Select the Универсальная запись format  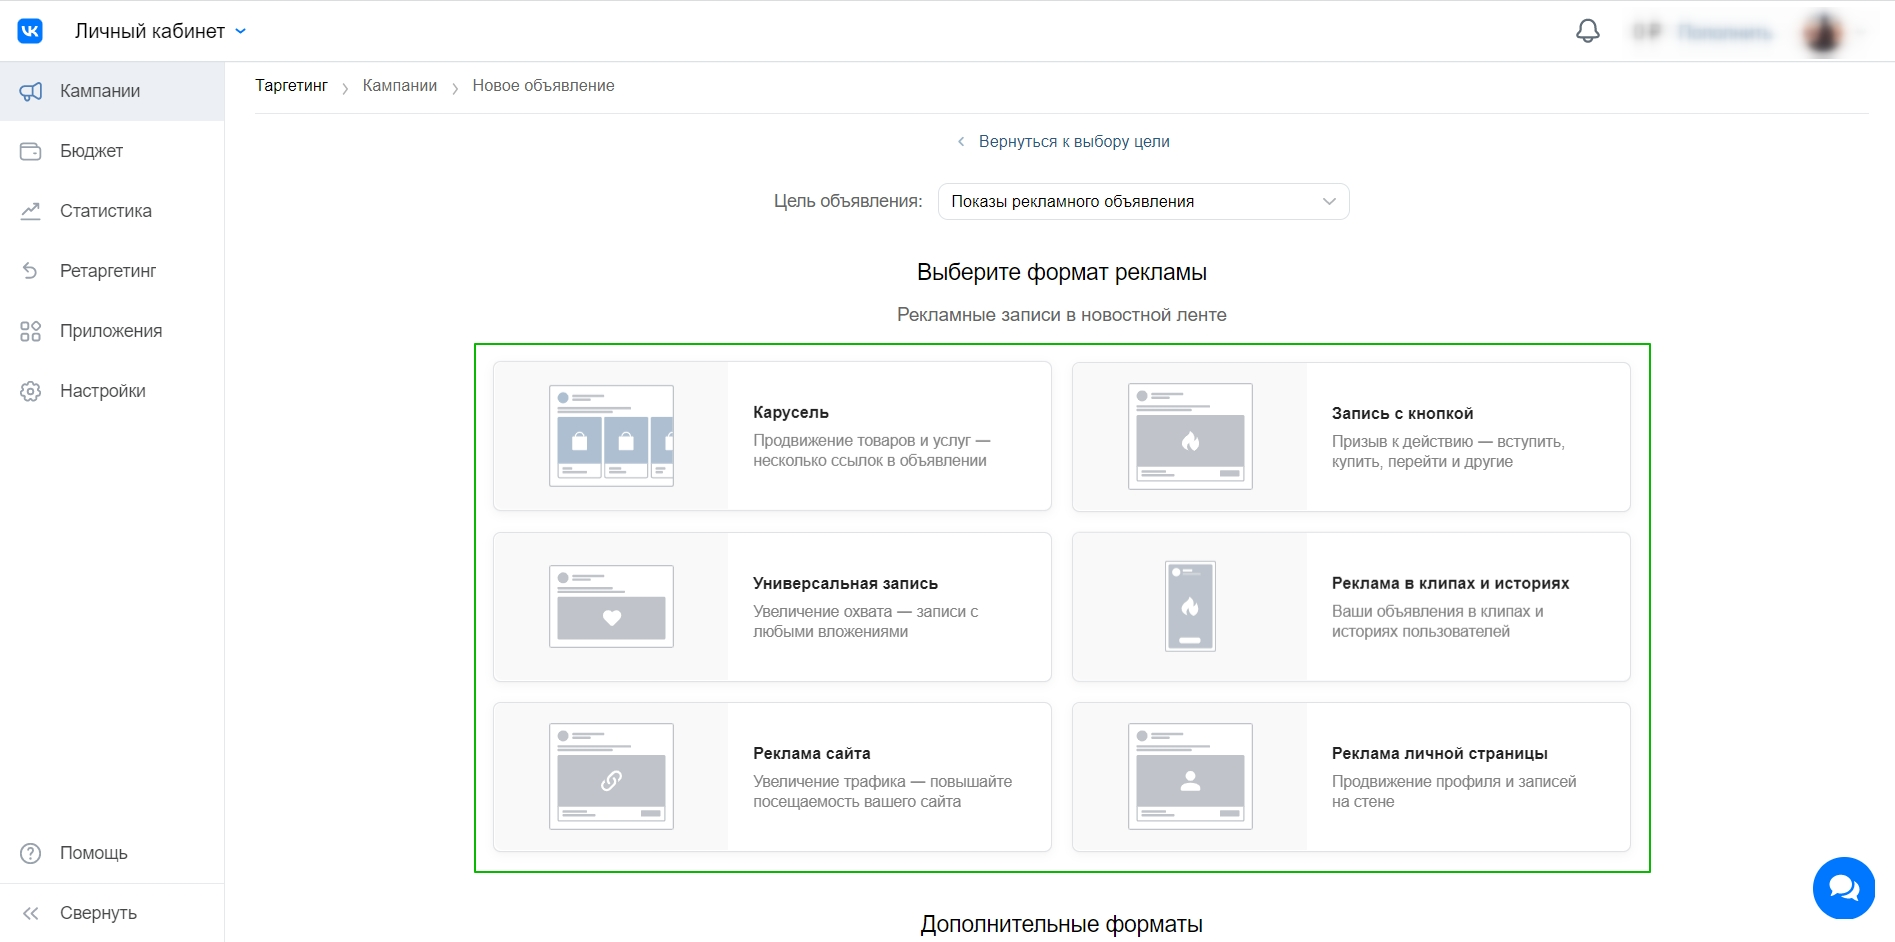tap(772, 607)
